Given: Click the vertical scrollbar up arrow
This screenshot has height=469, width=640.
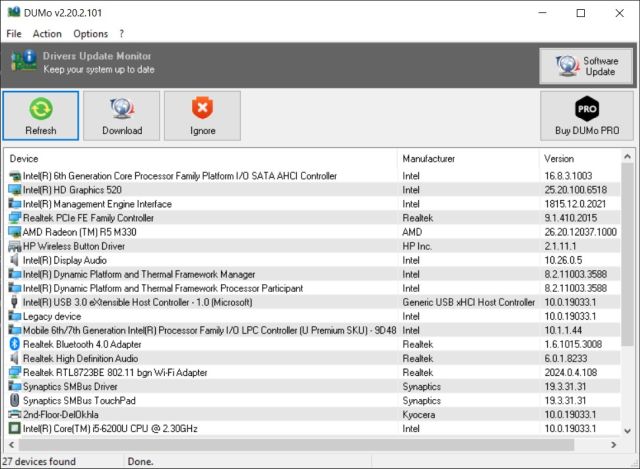Looking at the screenshot, I should 628,157.
